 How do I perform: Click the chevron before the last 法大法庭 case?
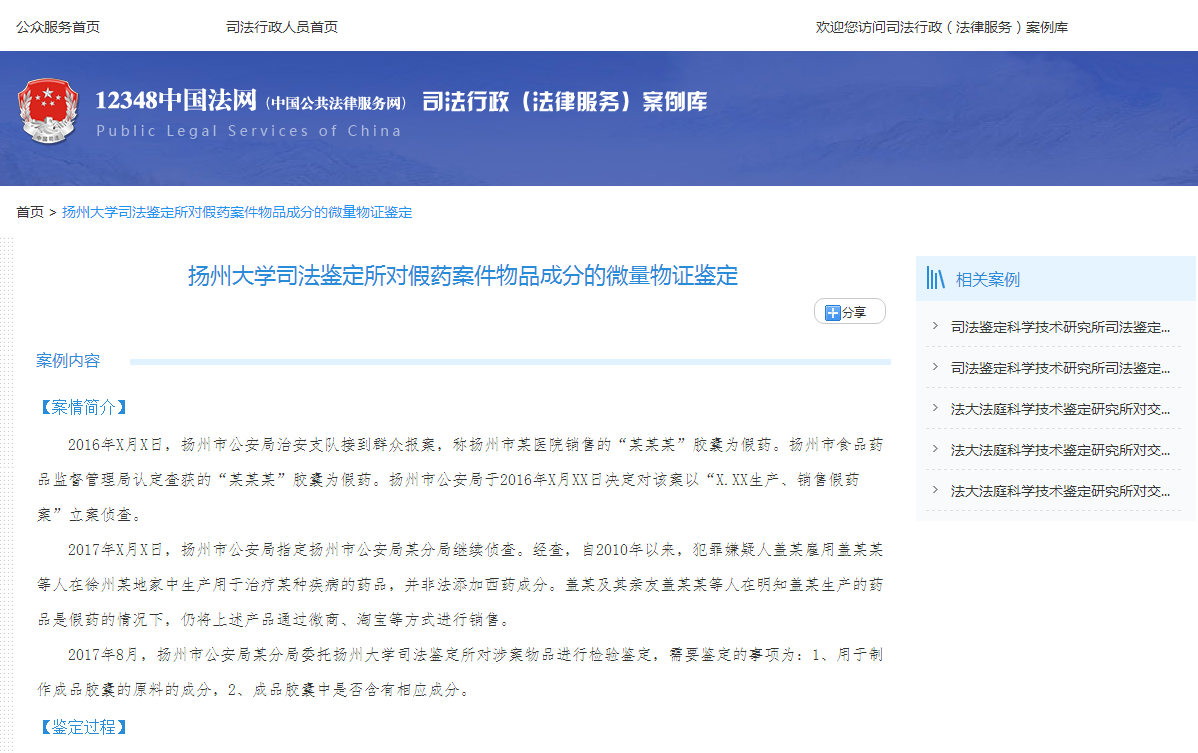934,490
